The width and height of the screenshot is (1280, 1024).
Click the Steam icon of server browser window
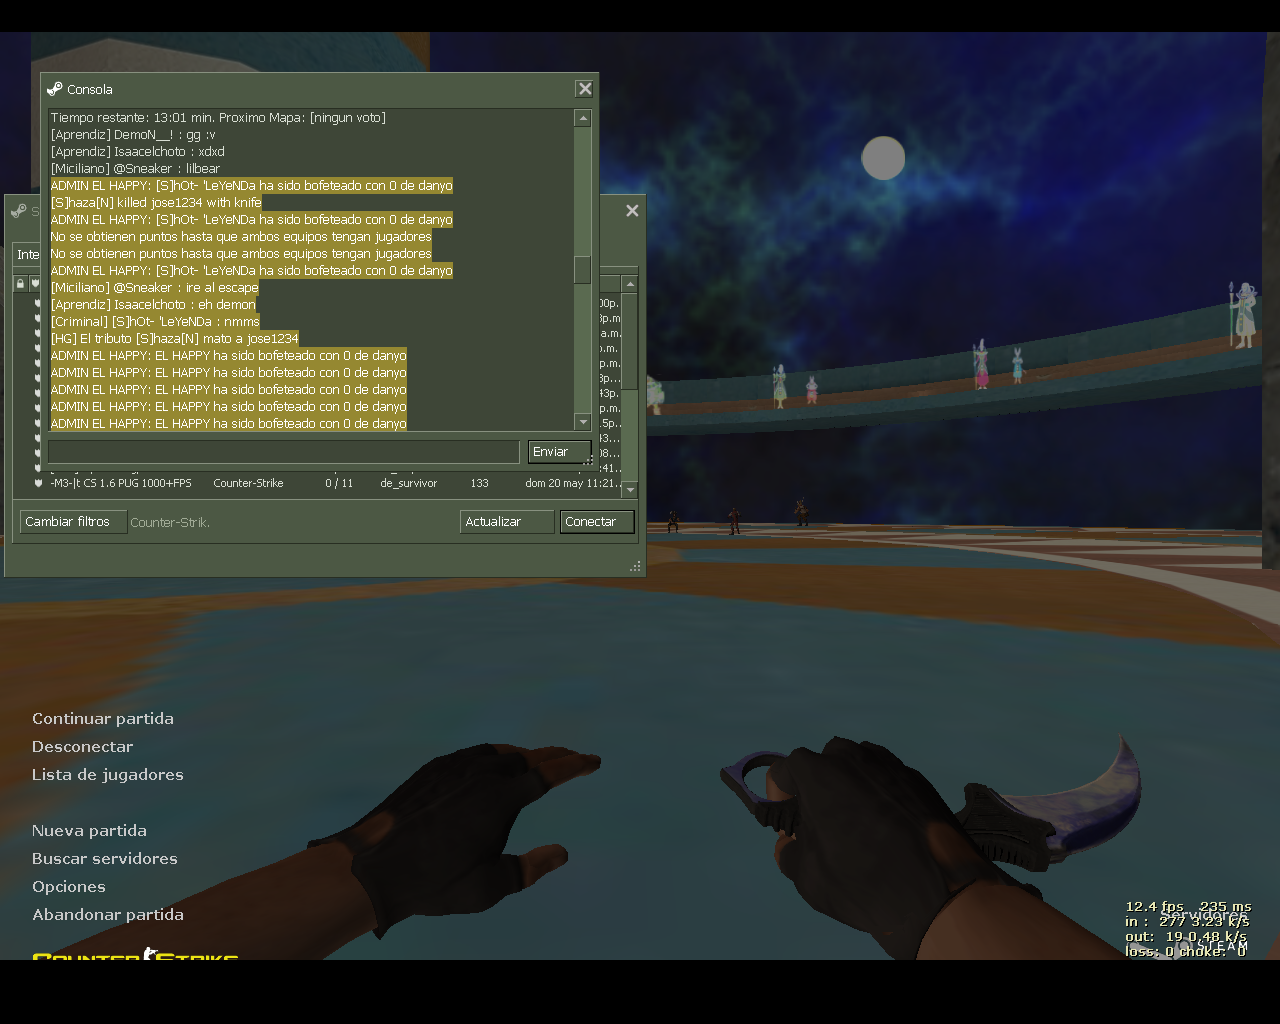click(x=18, y=211)
